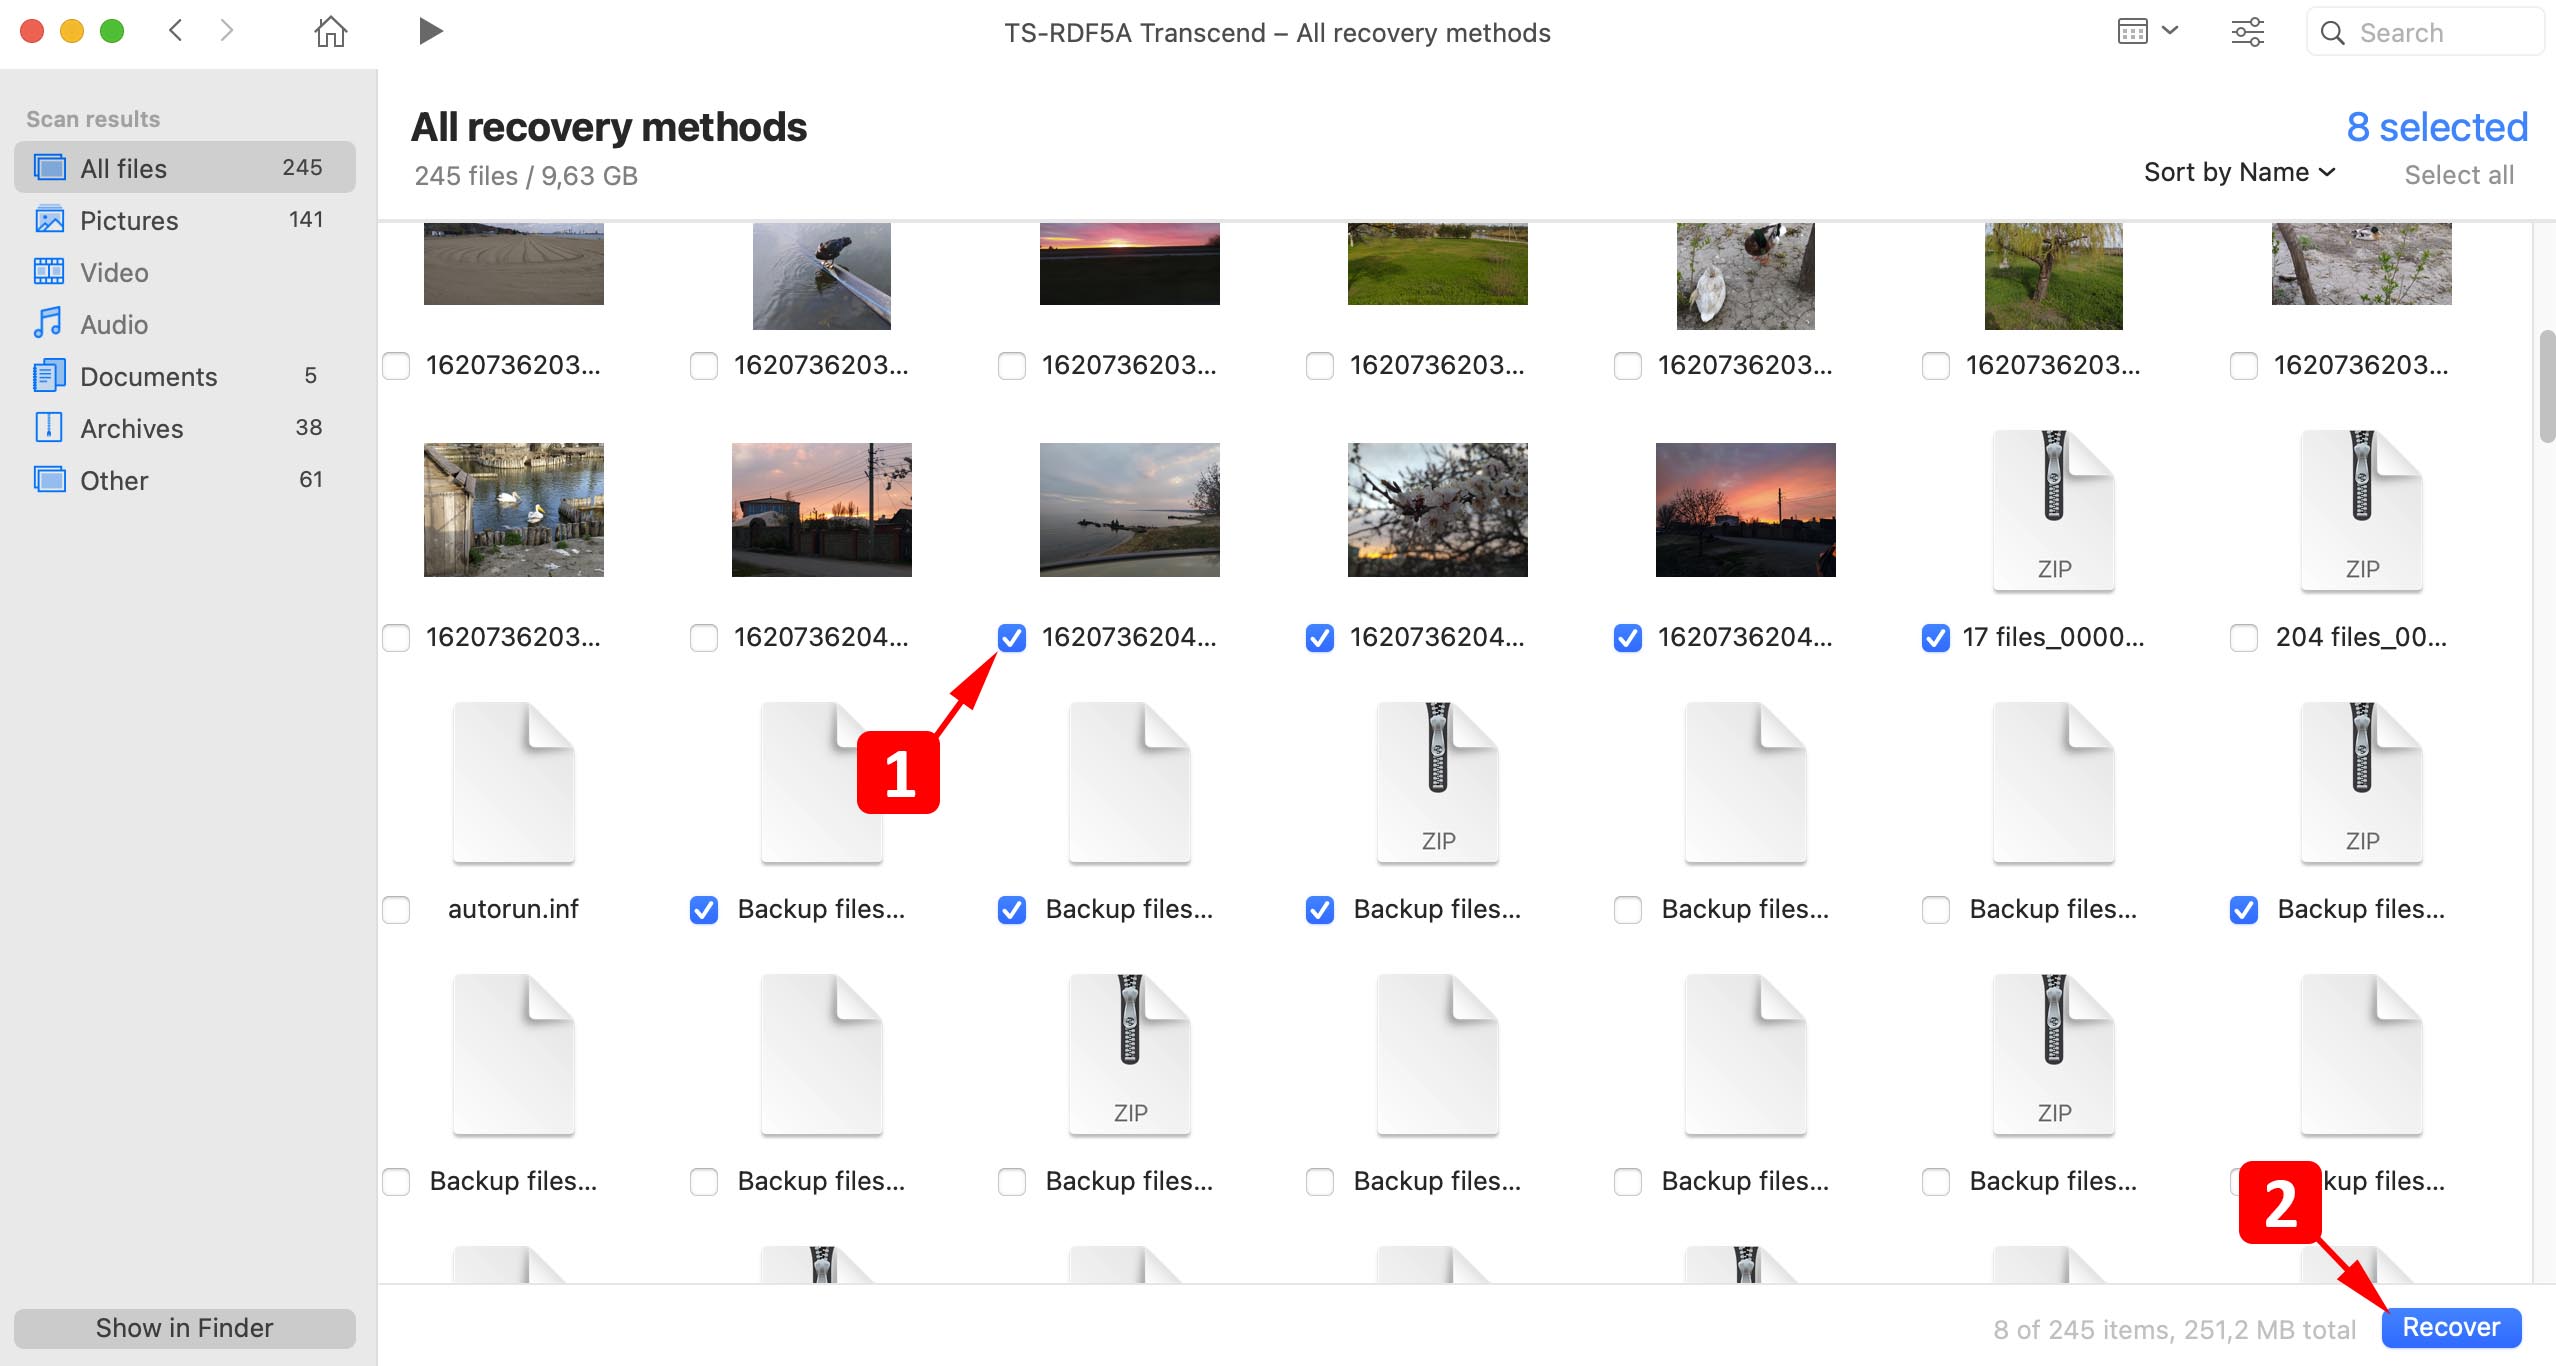The image size is (2556, 1366).
Task: Uncheck the 17 files_0000 ZIP checkbox
Action: pyautogui.click(x=1935, y=637)
